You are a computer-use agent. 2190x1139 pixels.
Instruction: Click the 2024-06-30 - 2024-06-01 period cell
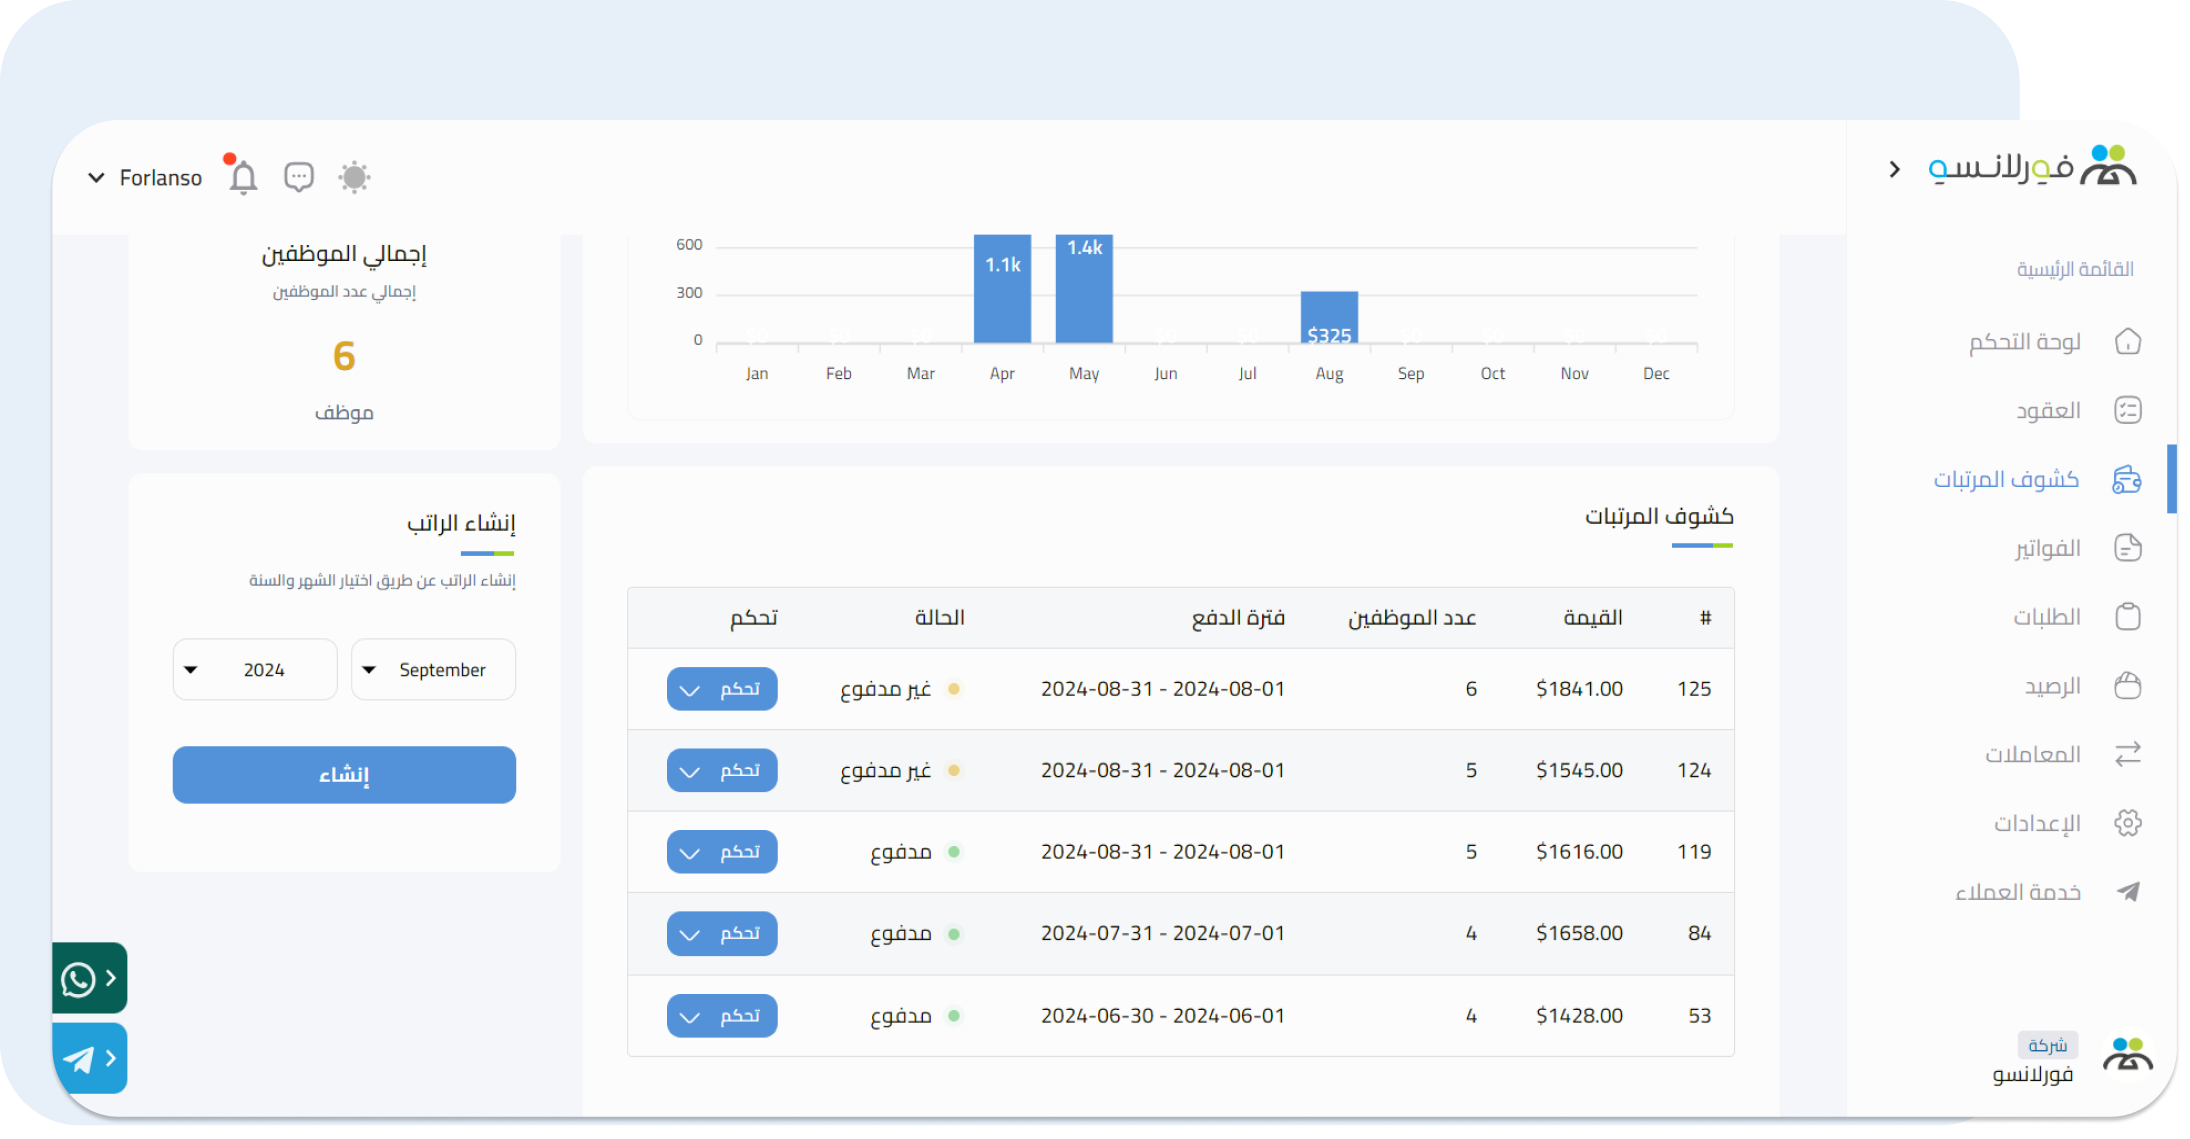1162,1016
